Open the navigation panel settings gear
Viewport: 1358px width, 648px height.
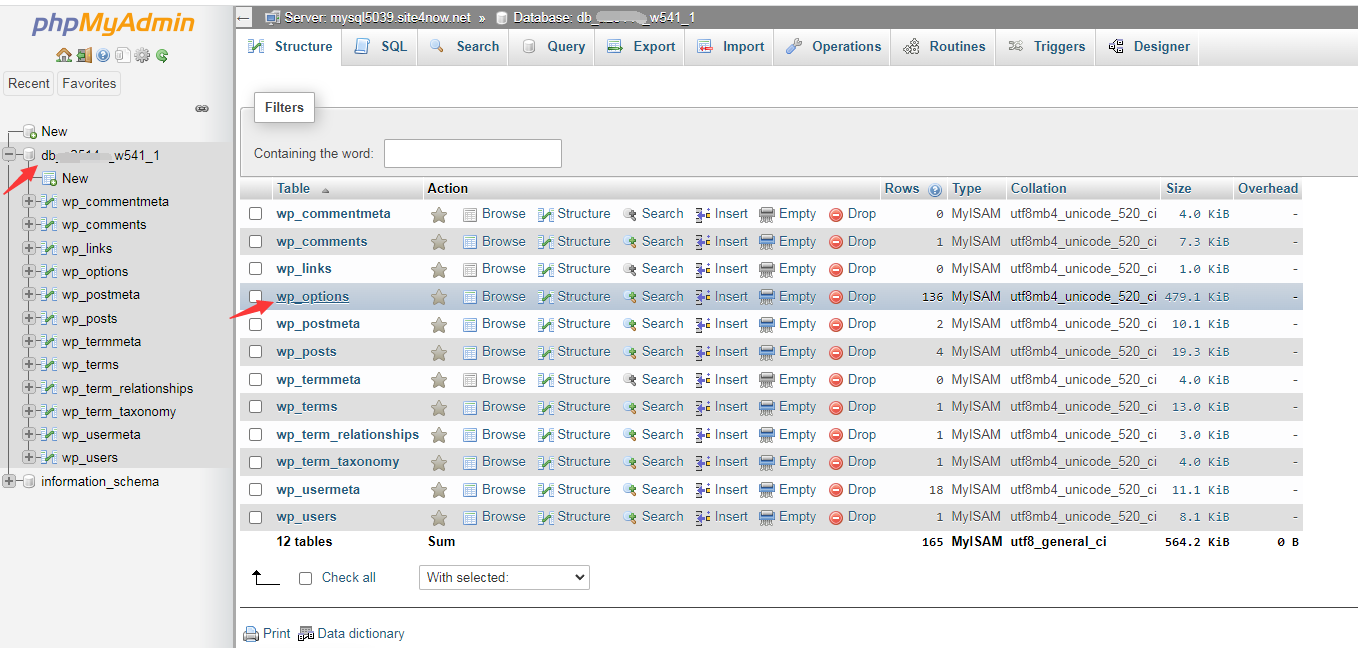pos(141,55)
